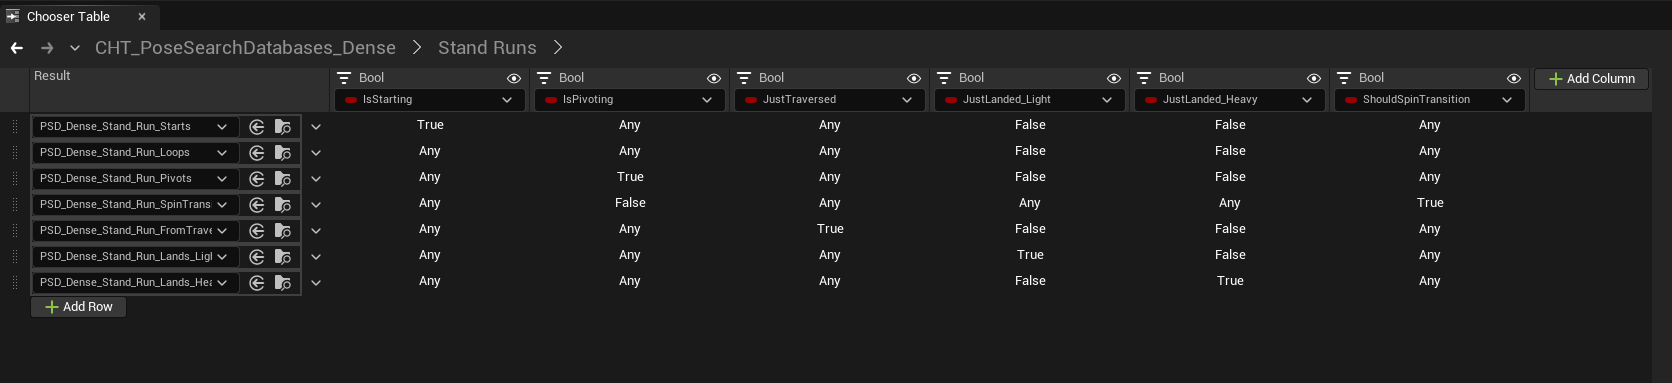Open the JustTraversed property dropdown
Image resolution: width=1672 pixels, height=383 pixels.
point(830,100)
